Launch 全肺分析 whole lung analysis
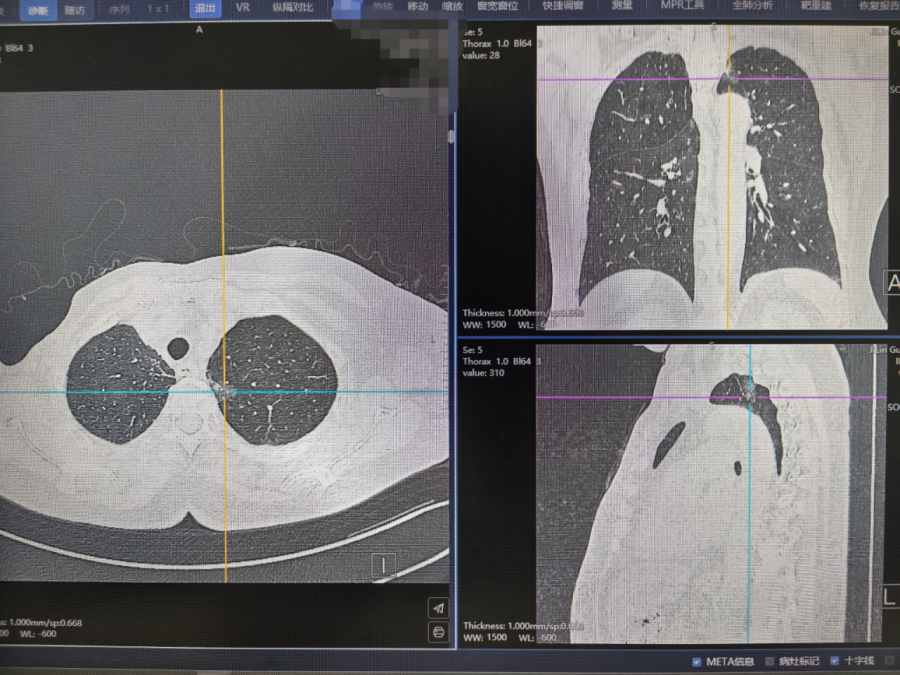 click(x=752, y=6)
